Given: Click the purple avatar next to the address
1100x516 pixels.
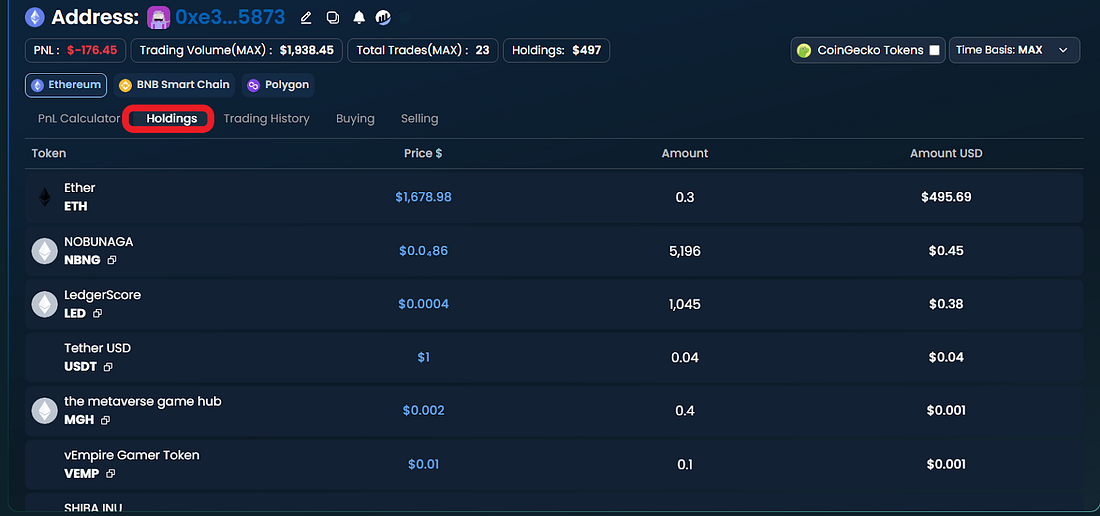Looking at the screenshot, I should (159, 18).
